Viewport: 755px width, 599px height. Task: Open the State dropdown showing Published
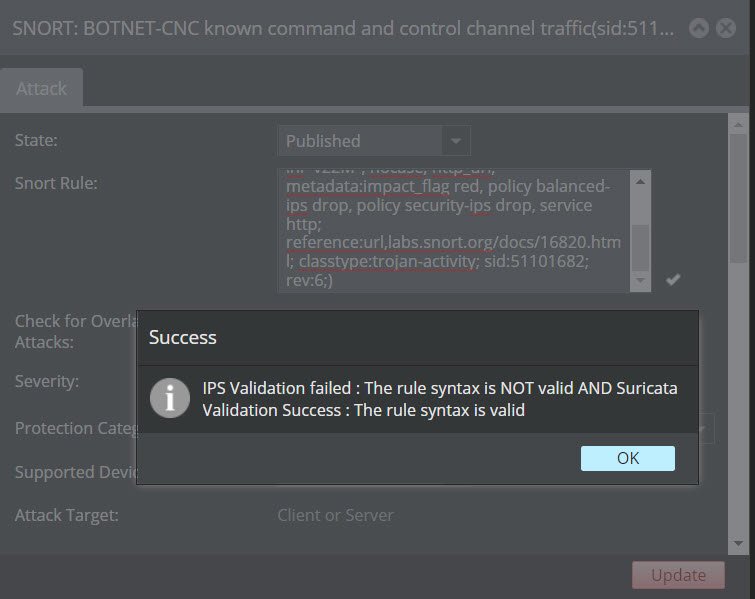tap(374, 141)
